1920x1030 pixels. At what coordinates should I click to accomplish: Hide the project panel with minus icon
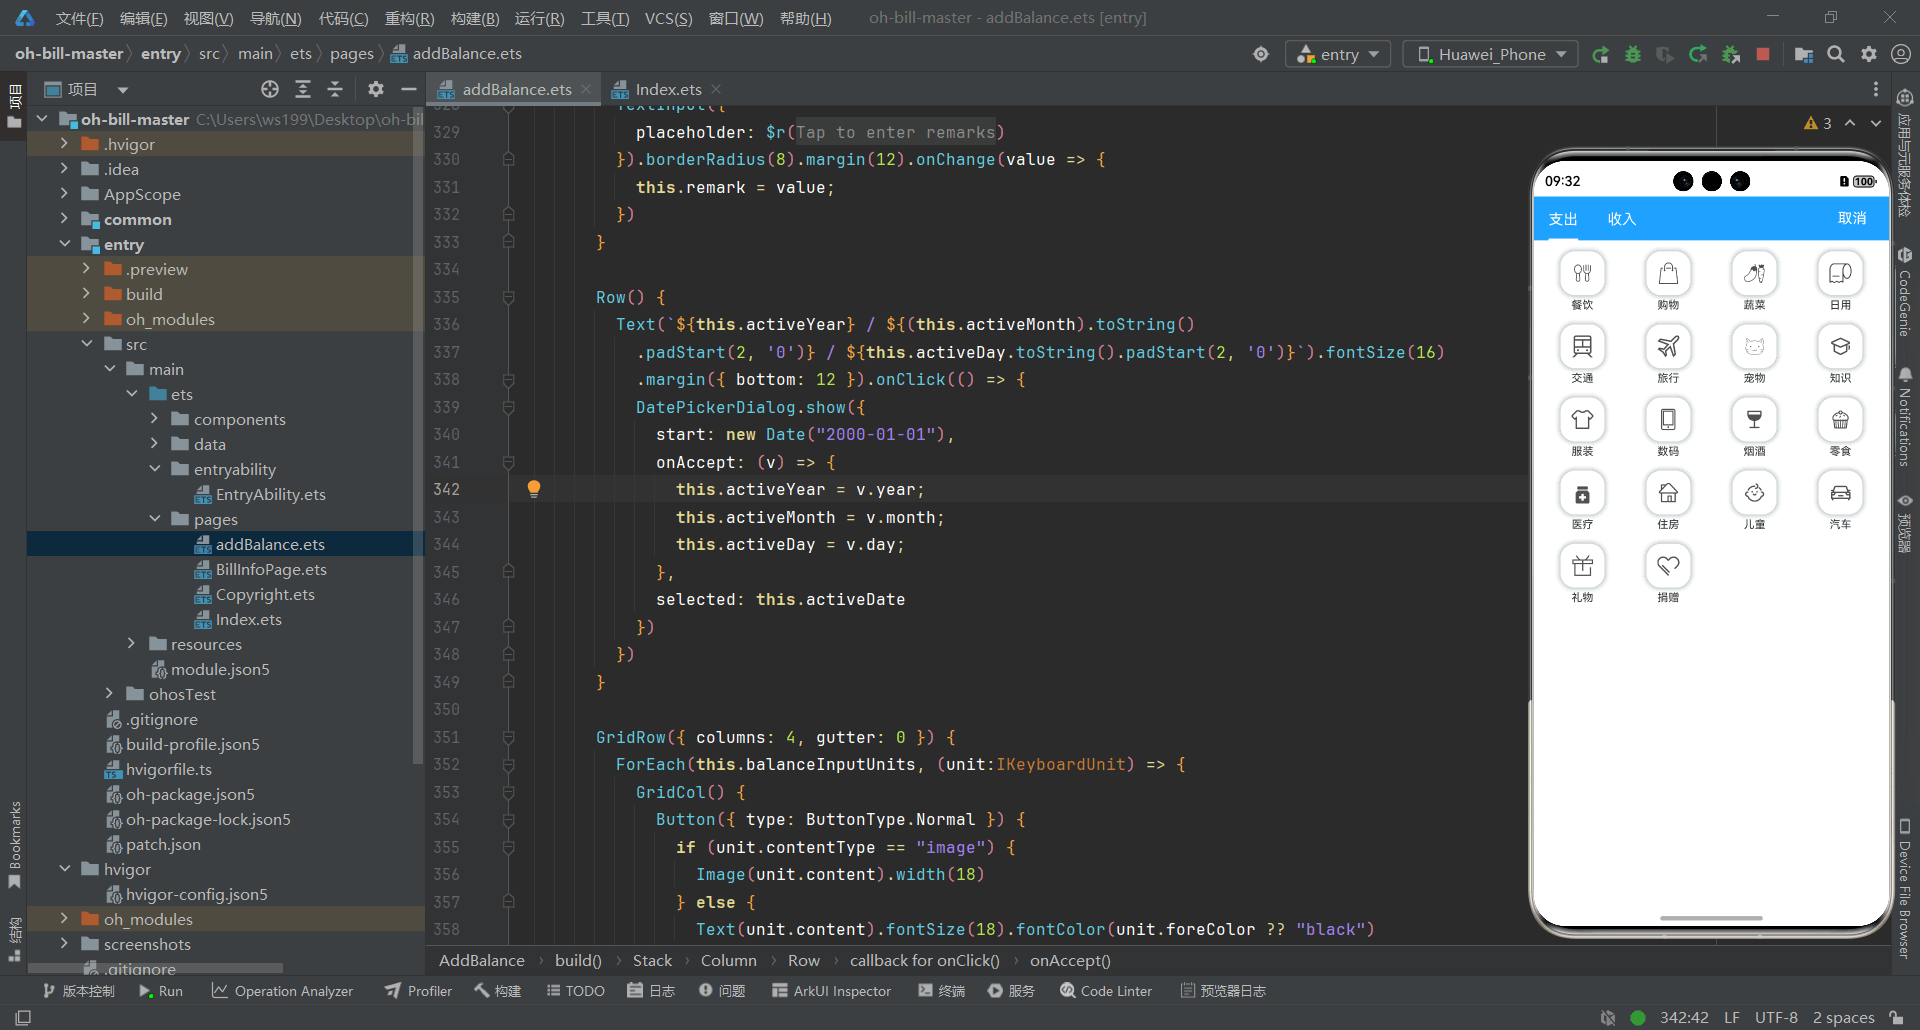point(408,89)
